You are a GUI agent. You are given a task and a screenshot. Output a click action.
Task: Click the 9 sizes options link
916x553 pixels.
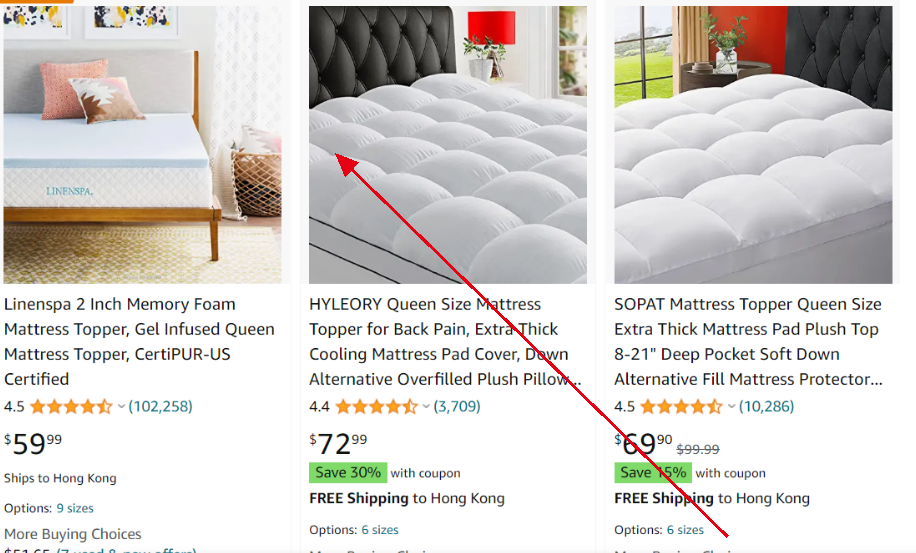tap(75, 508)
